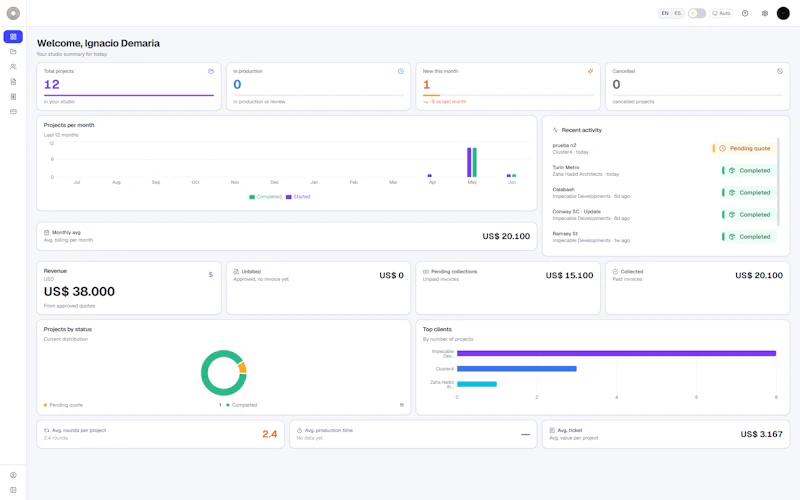Toggle the light/dark theme switch
The width and height of the screenshot is (800, 500).
696,13
